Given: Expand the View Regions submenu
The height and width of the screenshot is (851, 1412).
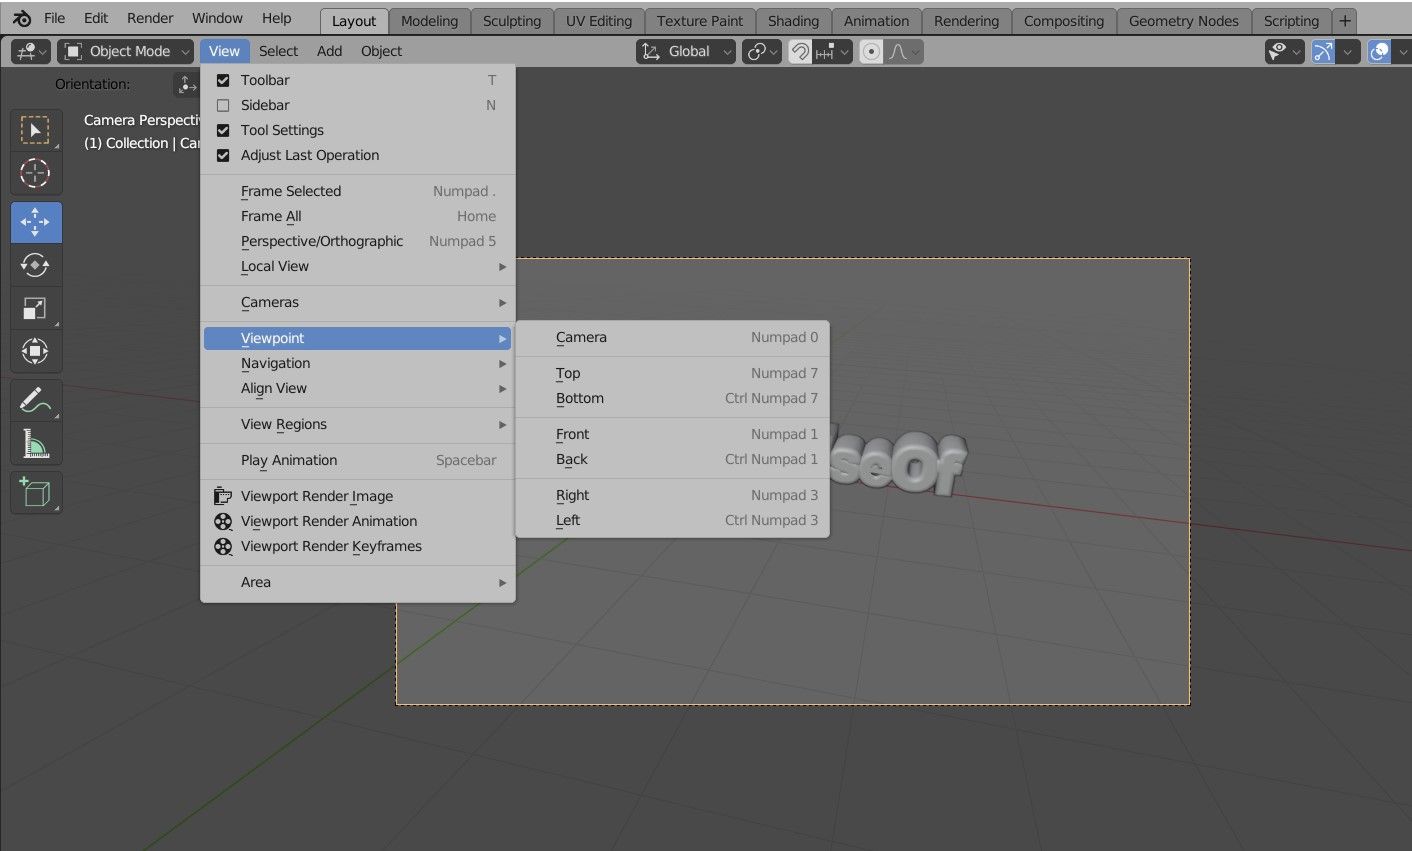Looking at the screenshot, I should point(358,425).
